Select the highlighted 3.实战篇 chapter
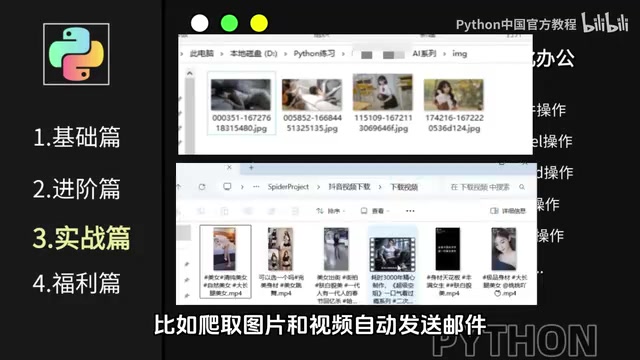640x360 pixels. [82, 238]
